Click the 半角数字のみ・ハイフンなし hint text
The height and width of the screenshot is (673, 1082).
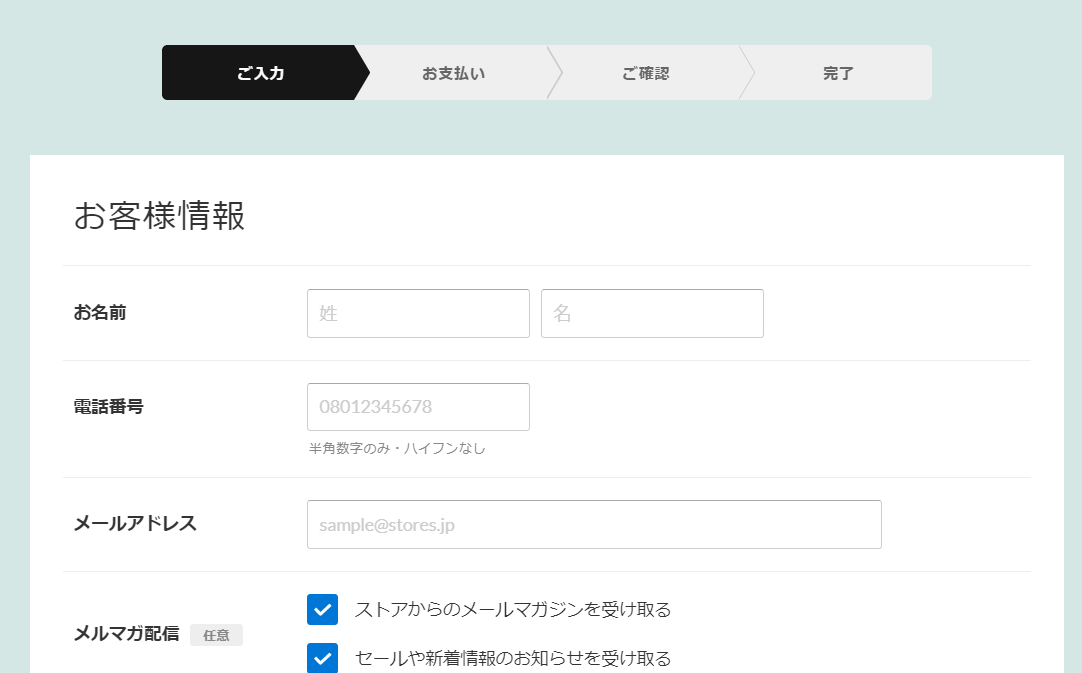pyautogui.click(x=397, y=448)
